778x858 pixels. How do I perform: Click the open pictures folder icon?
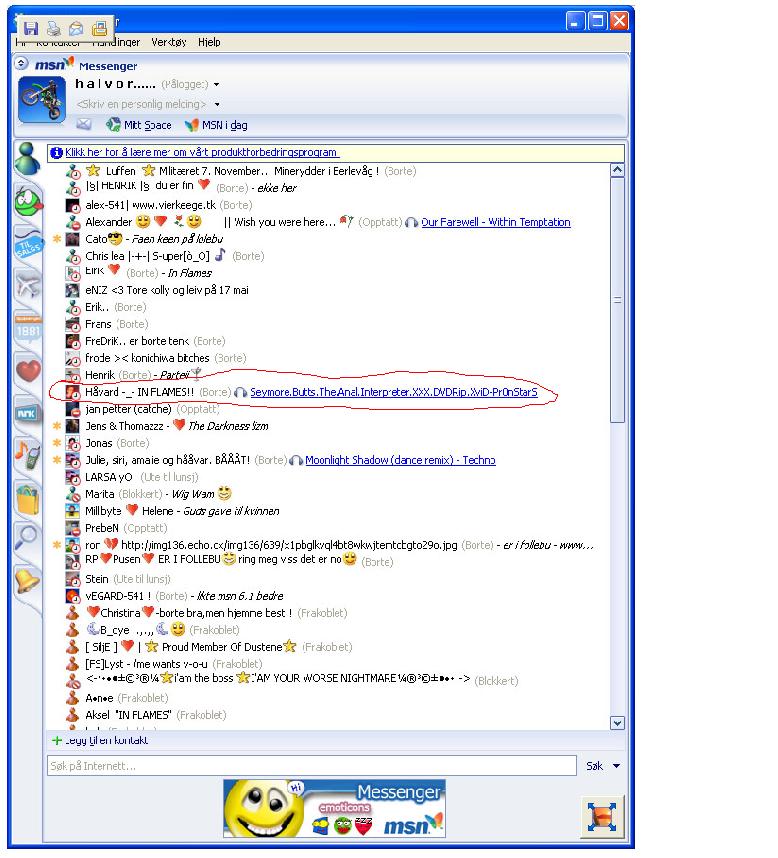[x=100, y=28]
